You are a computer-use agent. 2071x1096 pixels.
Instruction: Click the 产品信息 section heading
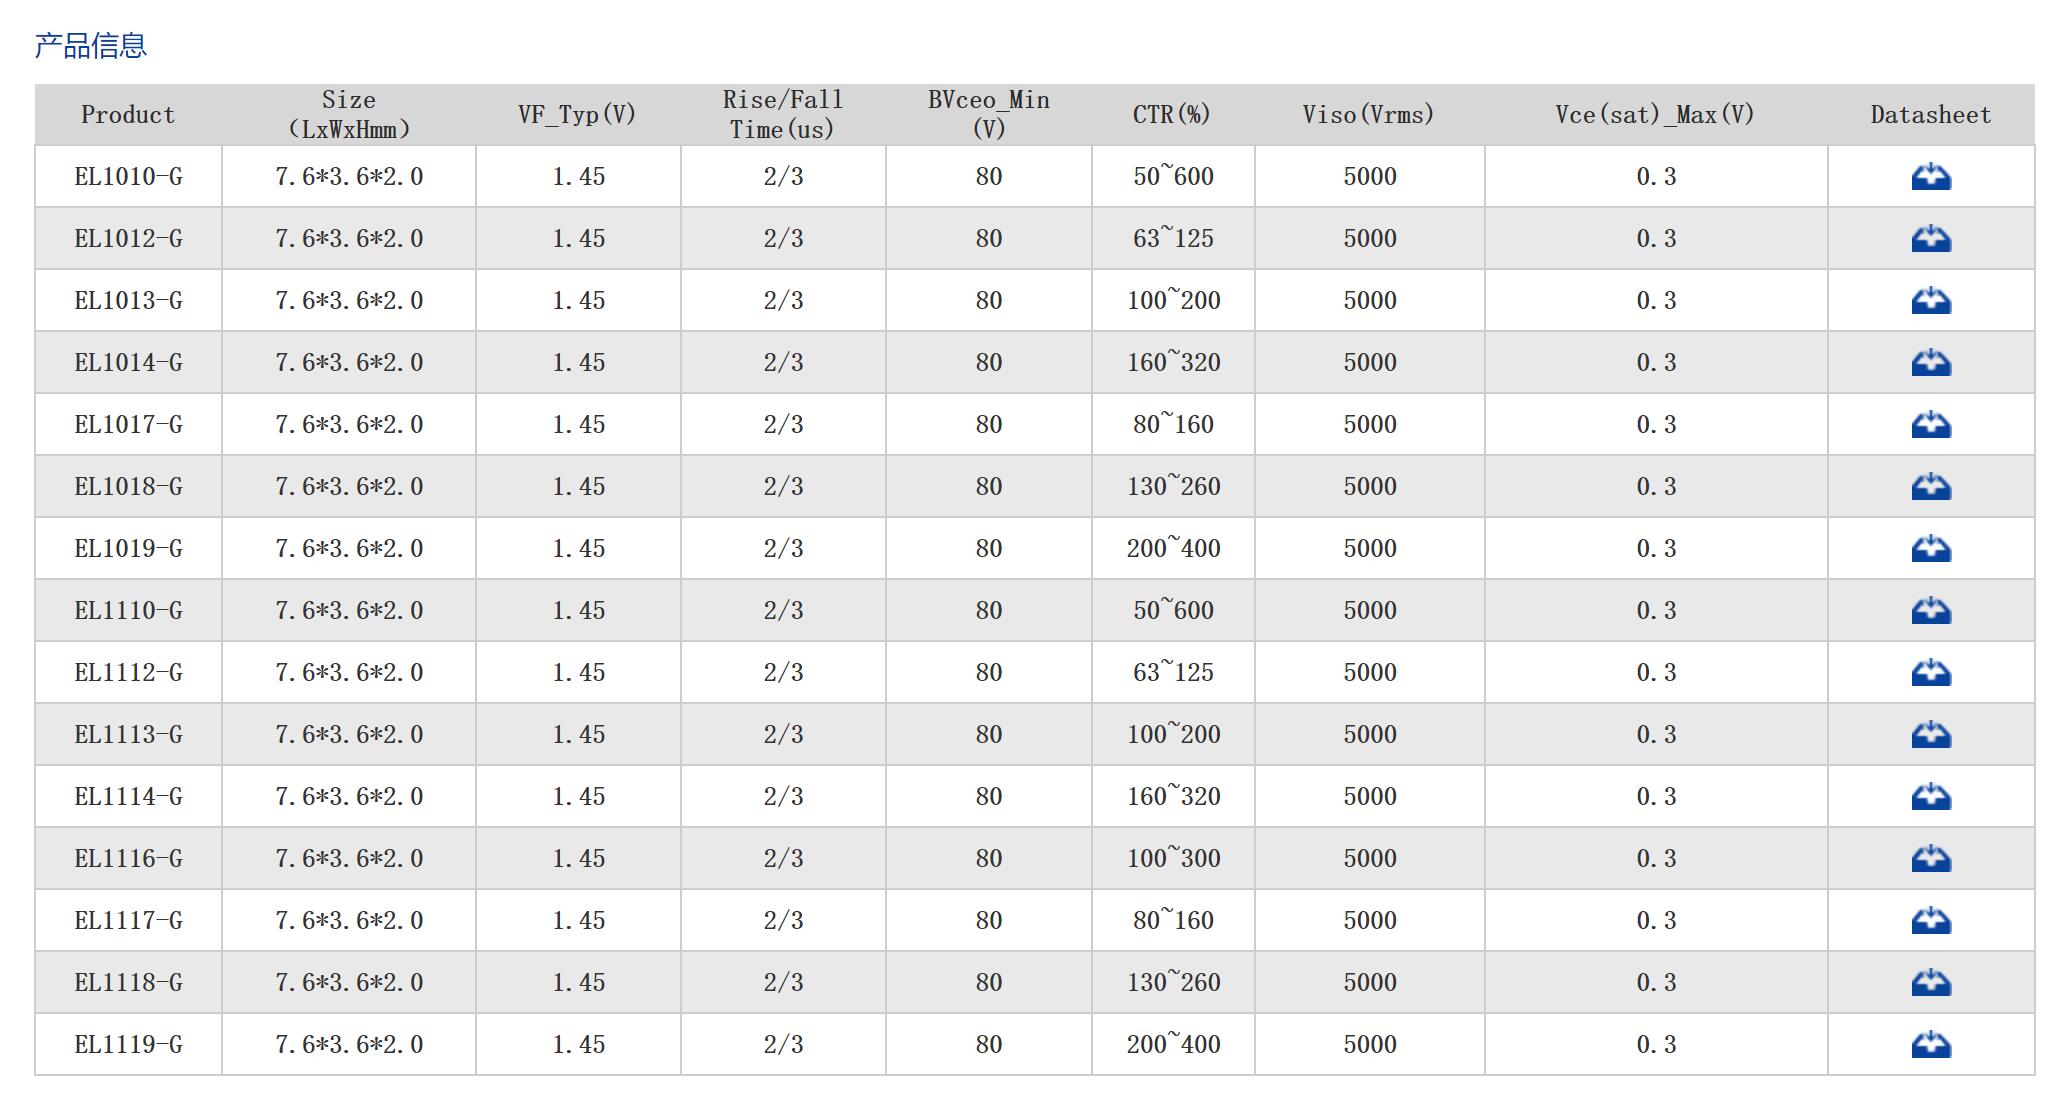pos(91,45)
